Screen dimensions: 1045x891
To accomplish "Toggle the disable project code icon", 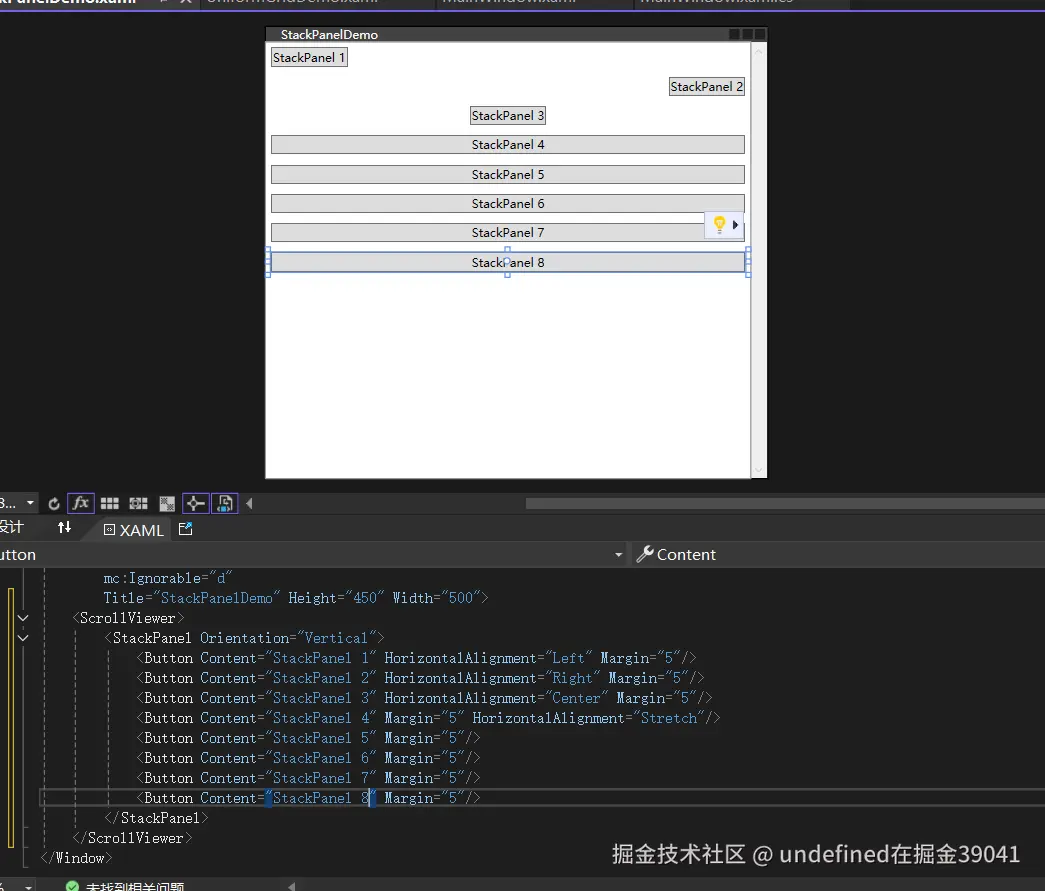I will 225,503.
